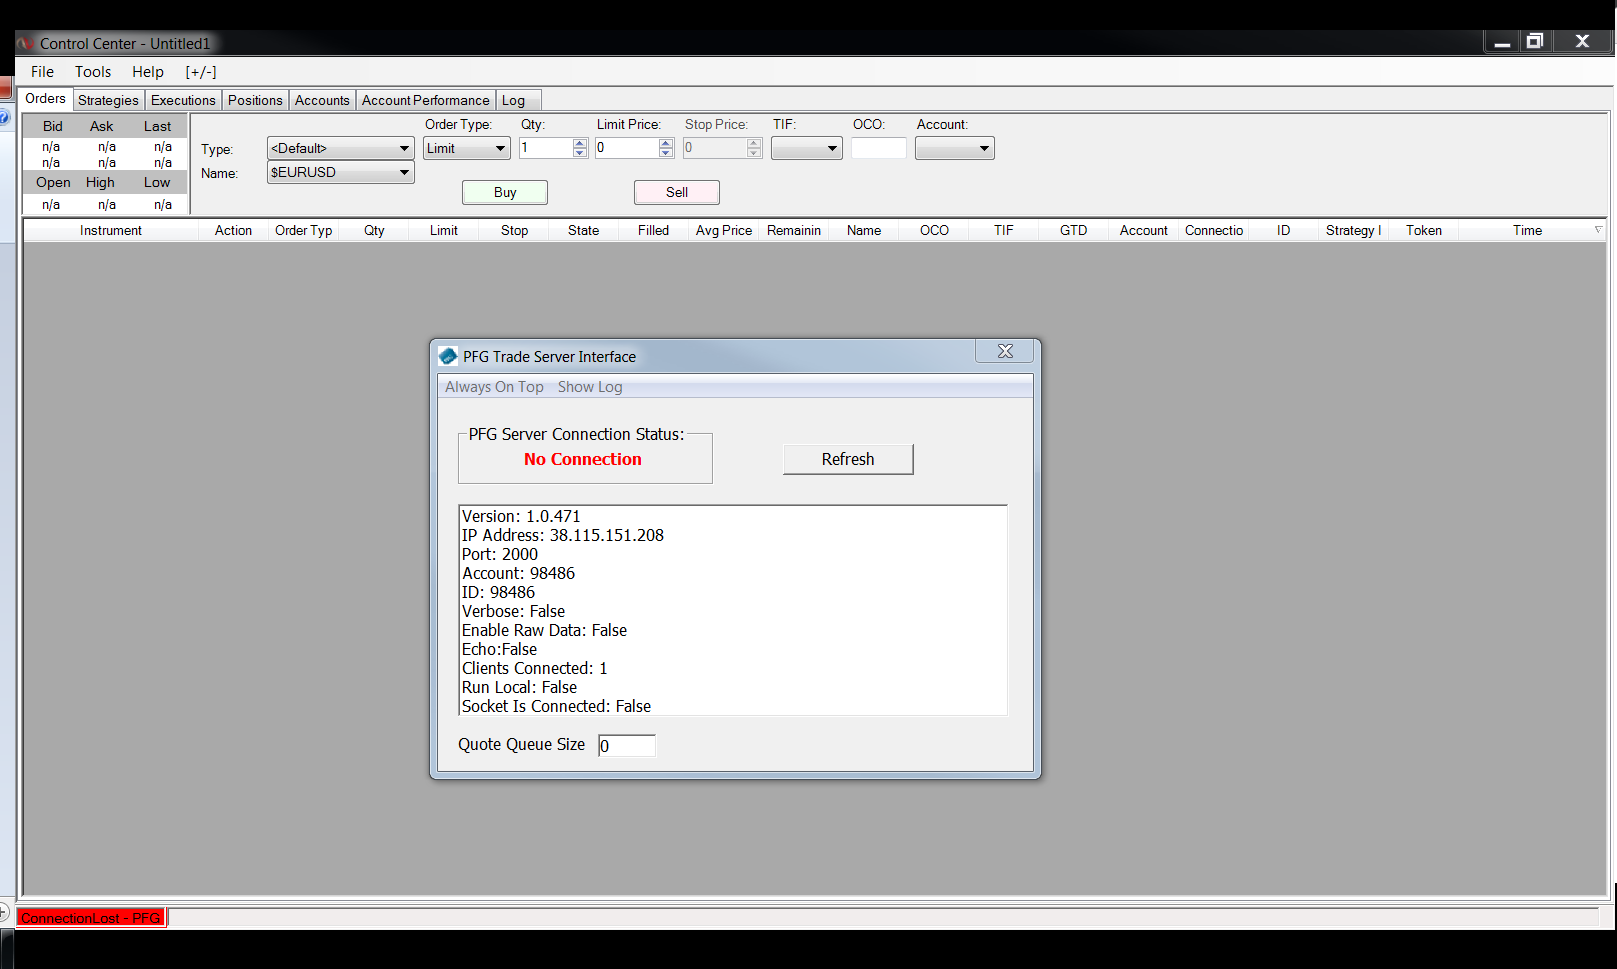Image resolution: width=1617 pixels, height=969 pixels.
Task: Click the Token column header
Action: (1424, 230)
